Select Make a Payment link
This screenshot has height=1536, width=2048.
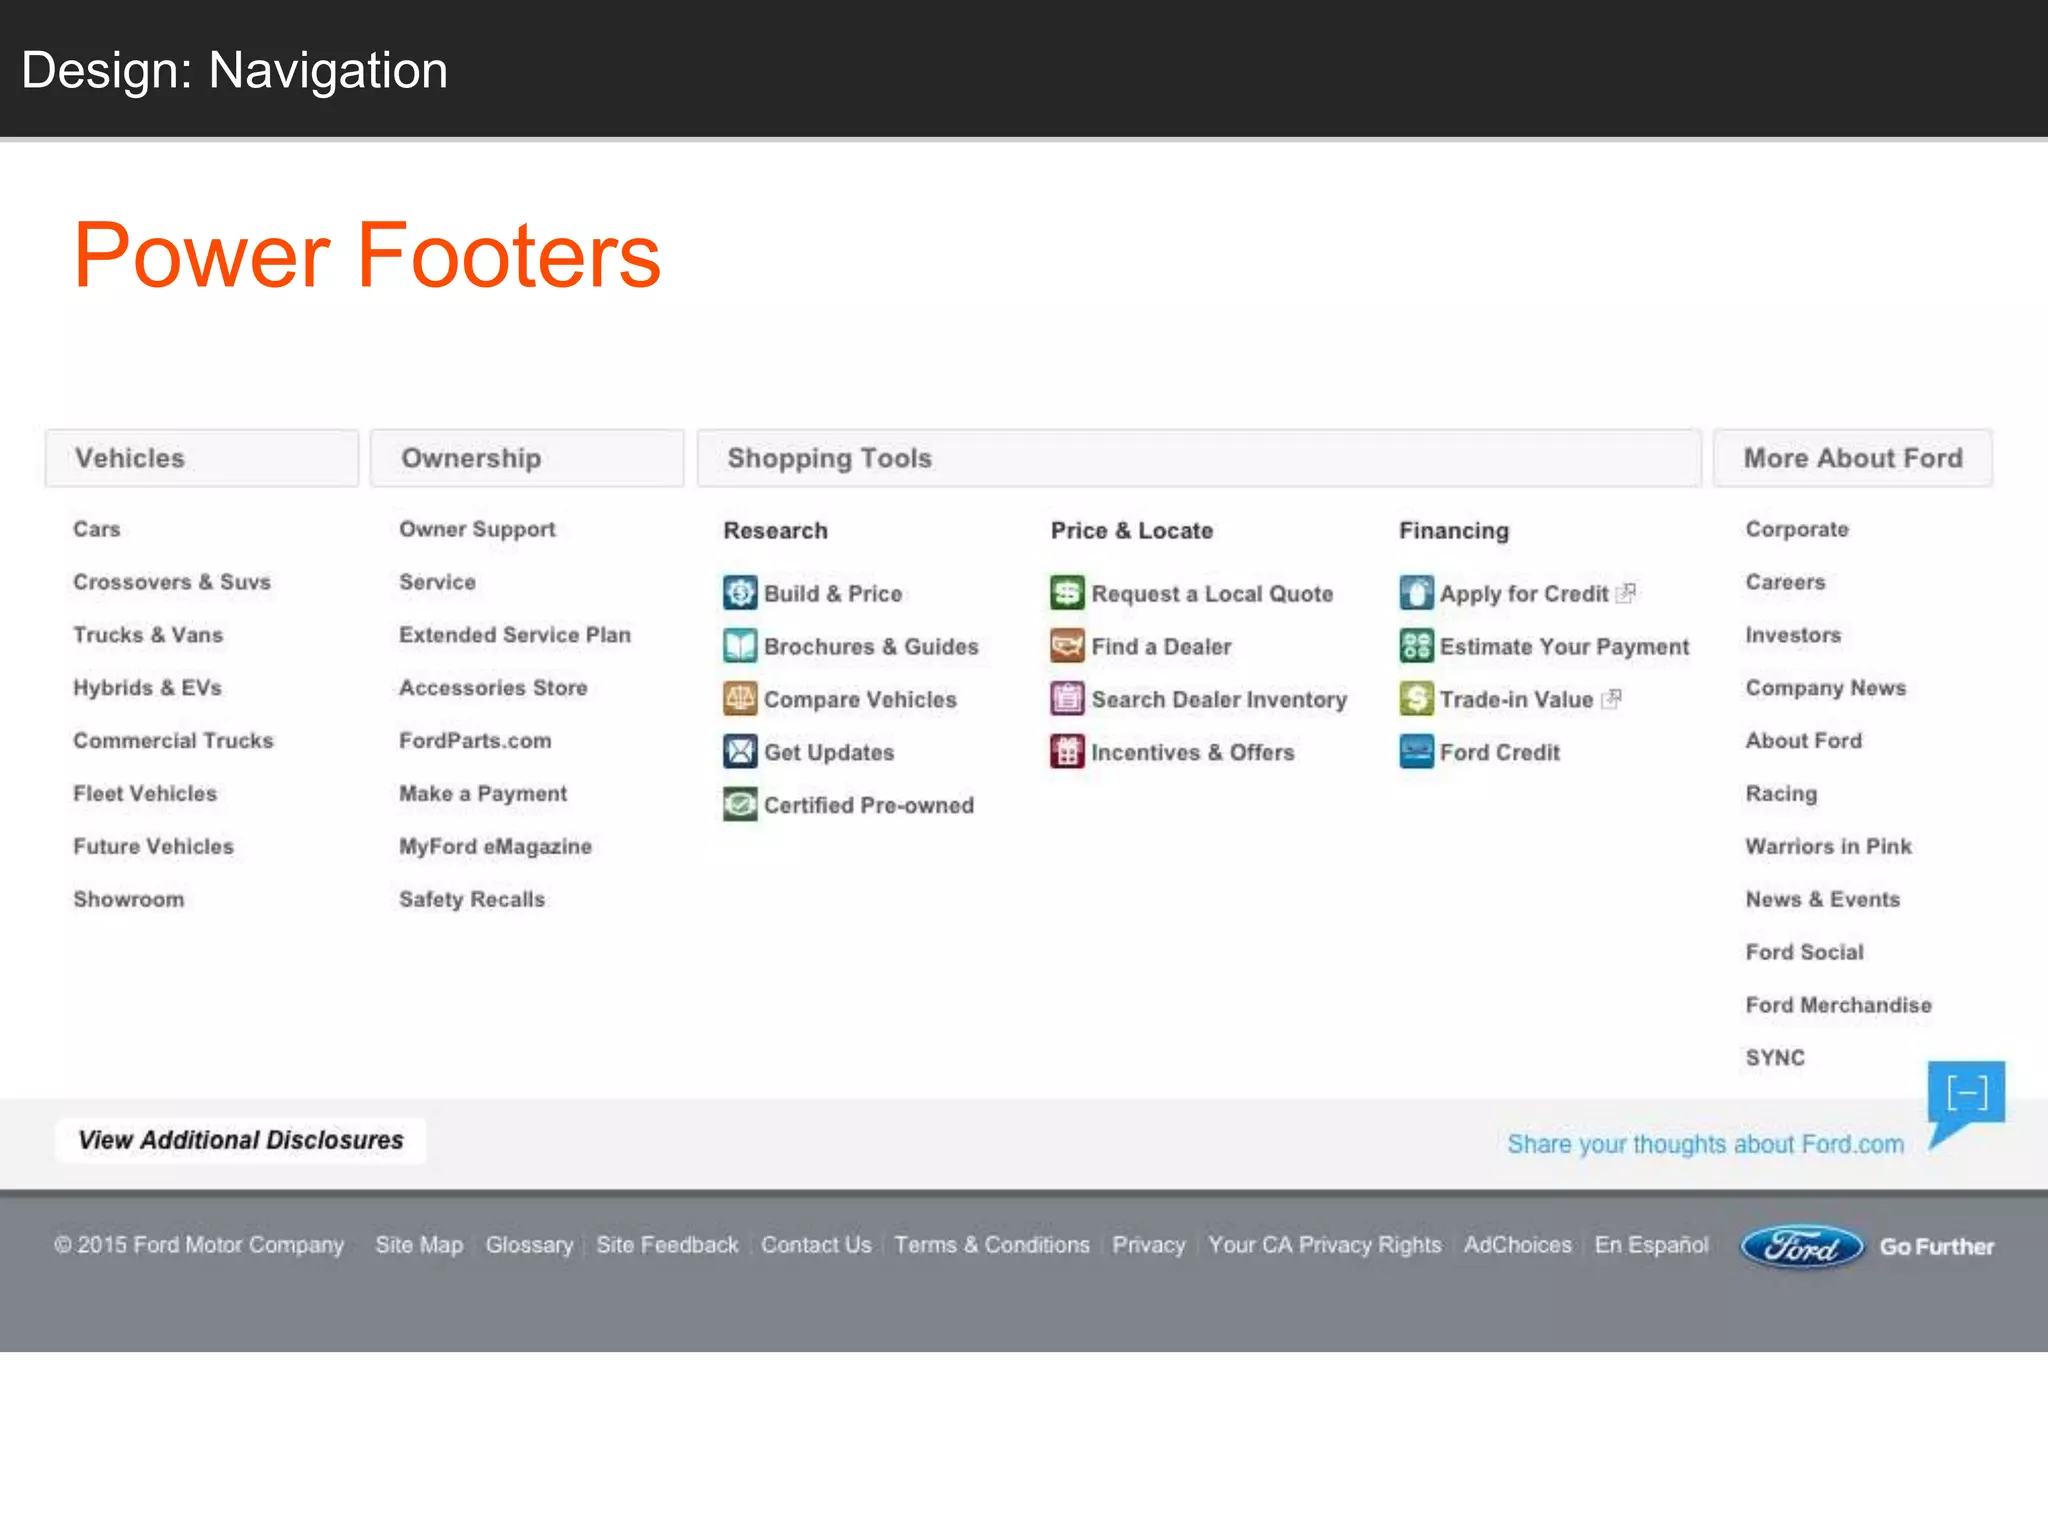[483, 794]
